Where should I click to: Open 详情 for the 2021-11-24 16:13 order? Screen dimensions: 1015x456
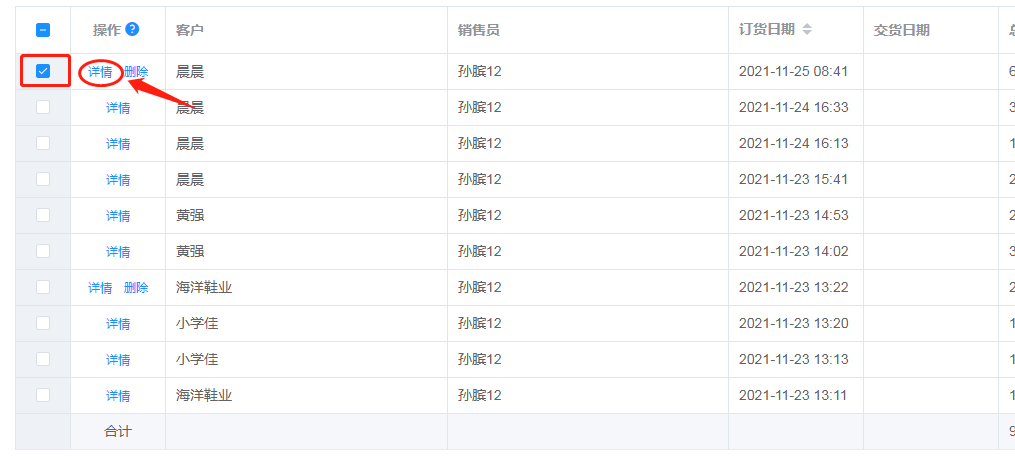(118, 144)
